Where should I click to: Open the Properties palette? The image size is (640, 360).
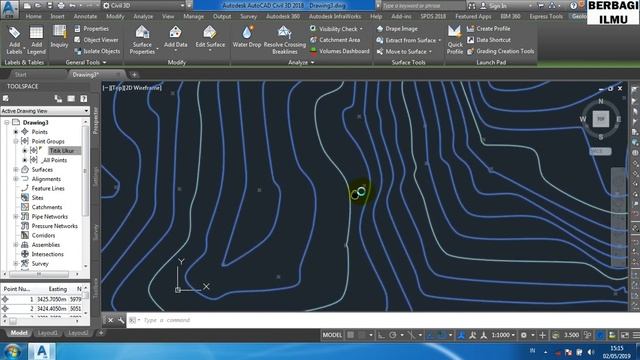(x=91, y=29)
